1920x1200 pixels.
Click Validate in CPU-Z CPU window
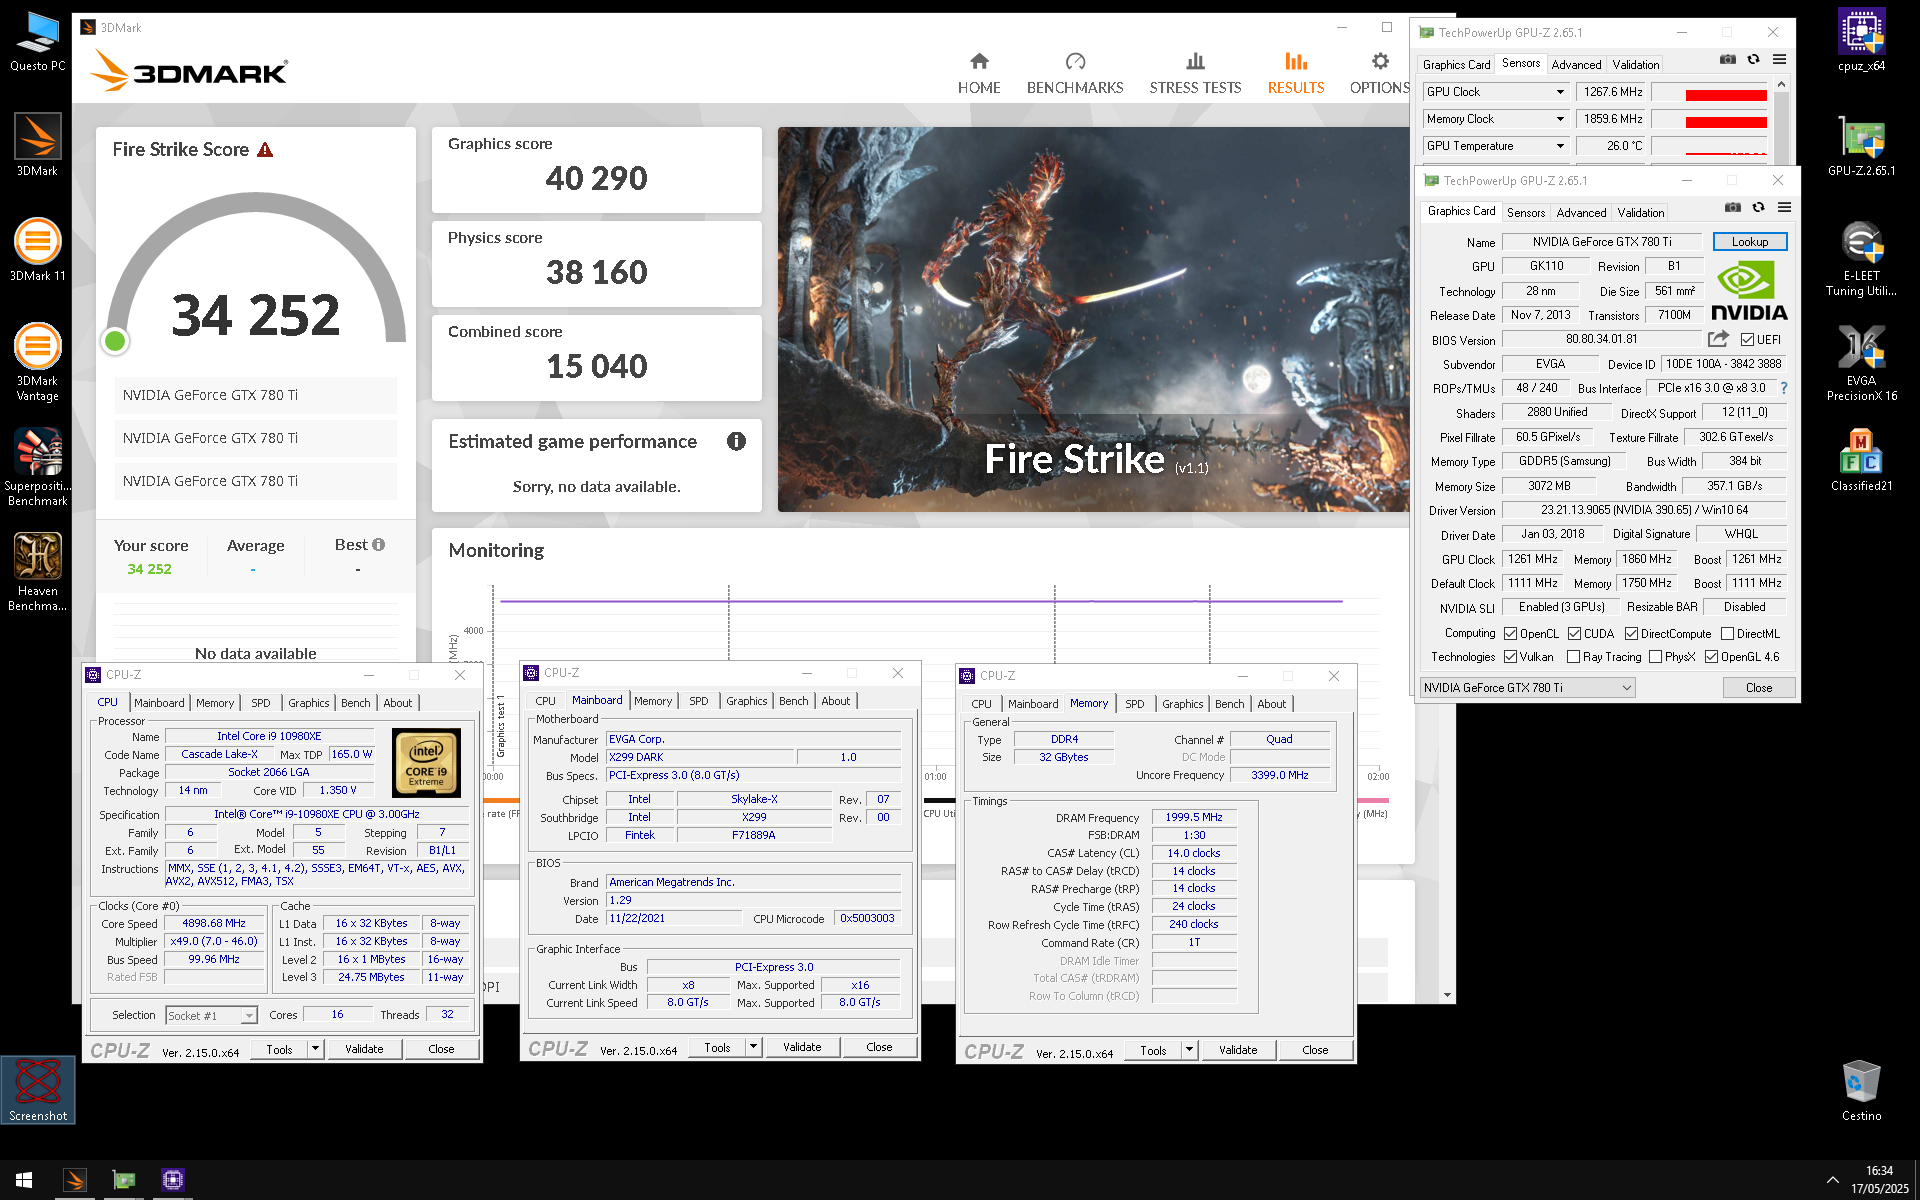coord(364,1049)
